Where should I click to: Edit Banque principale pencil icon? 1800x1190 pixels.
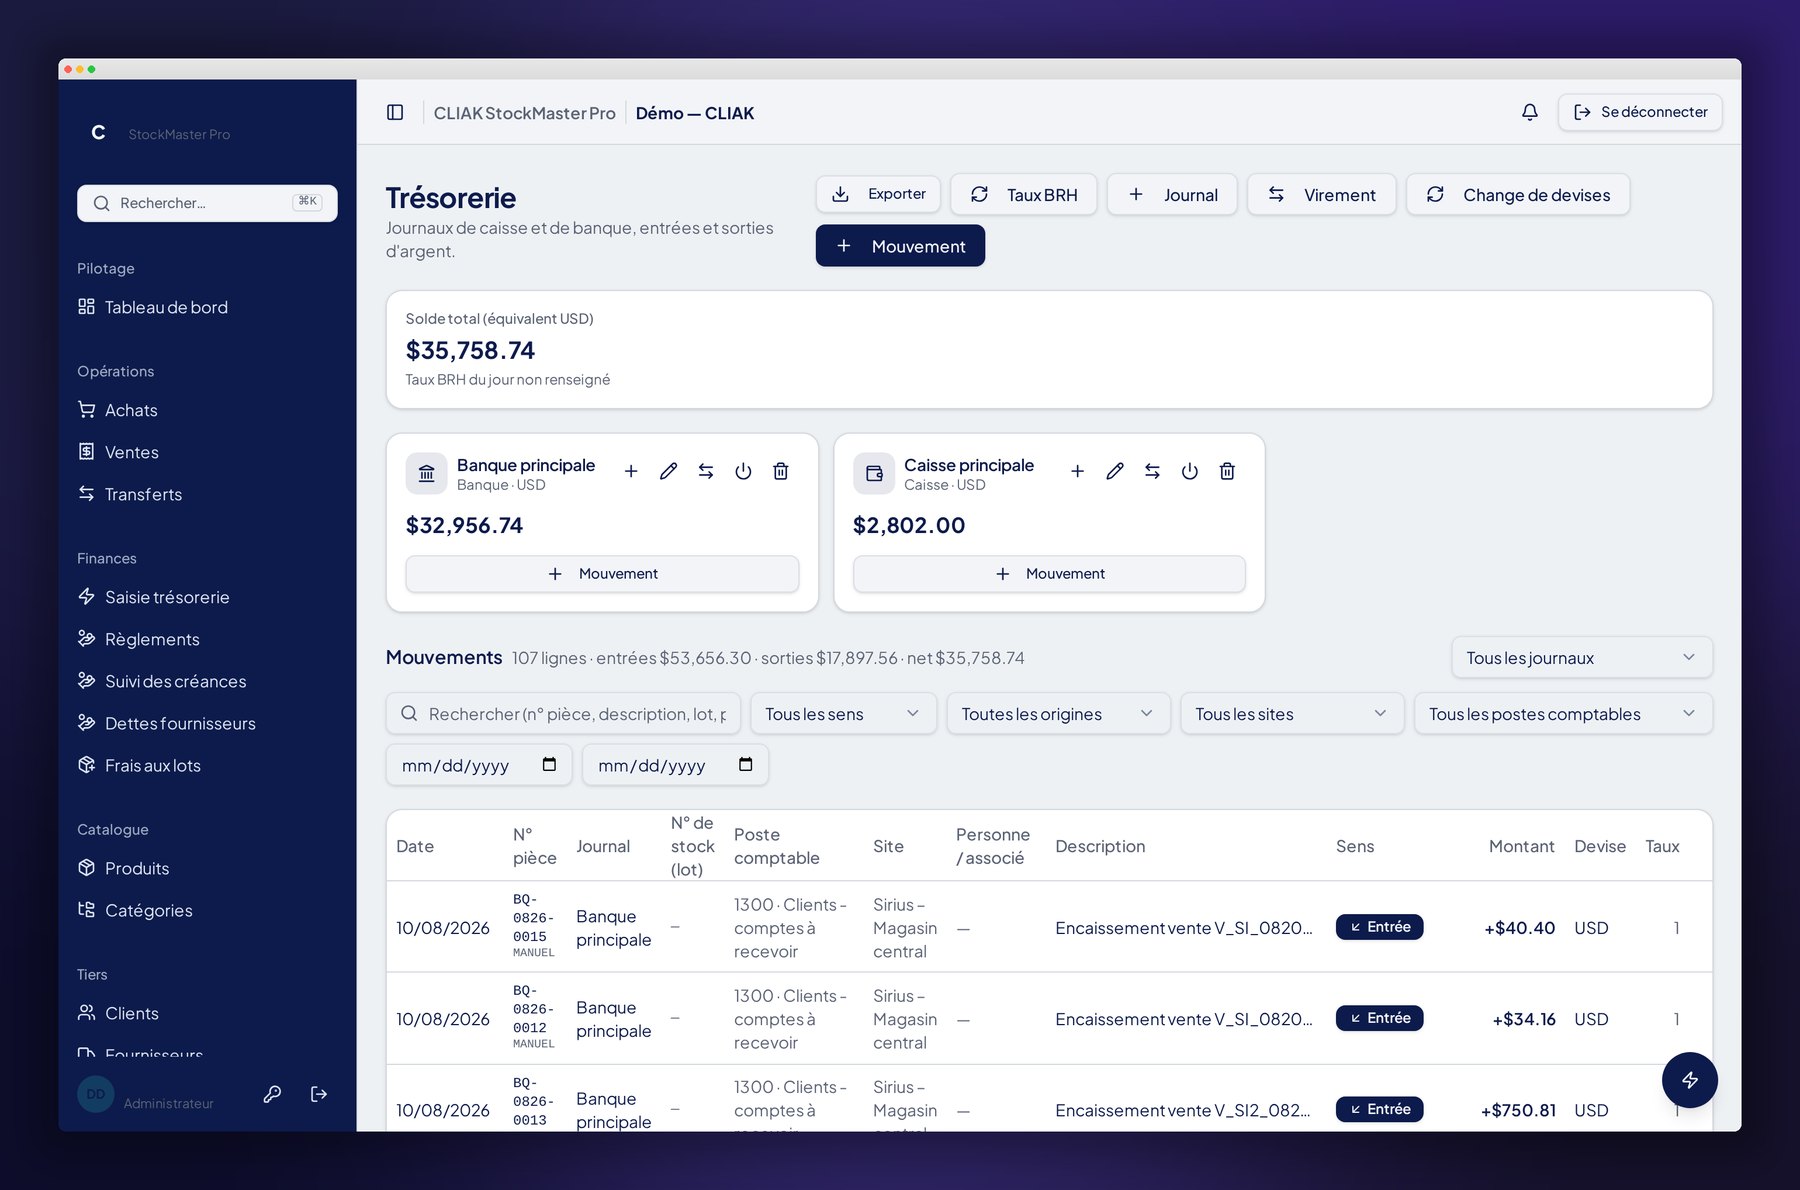(x=668, y=471)
